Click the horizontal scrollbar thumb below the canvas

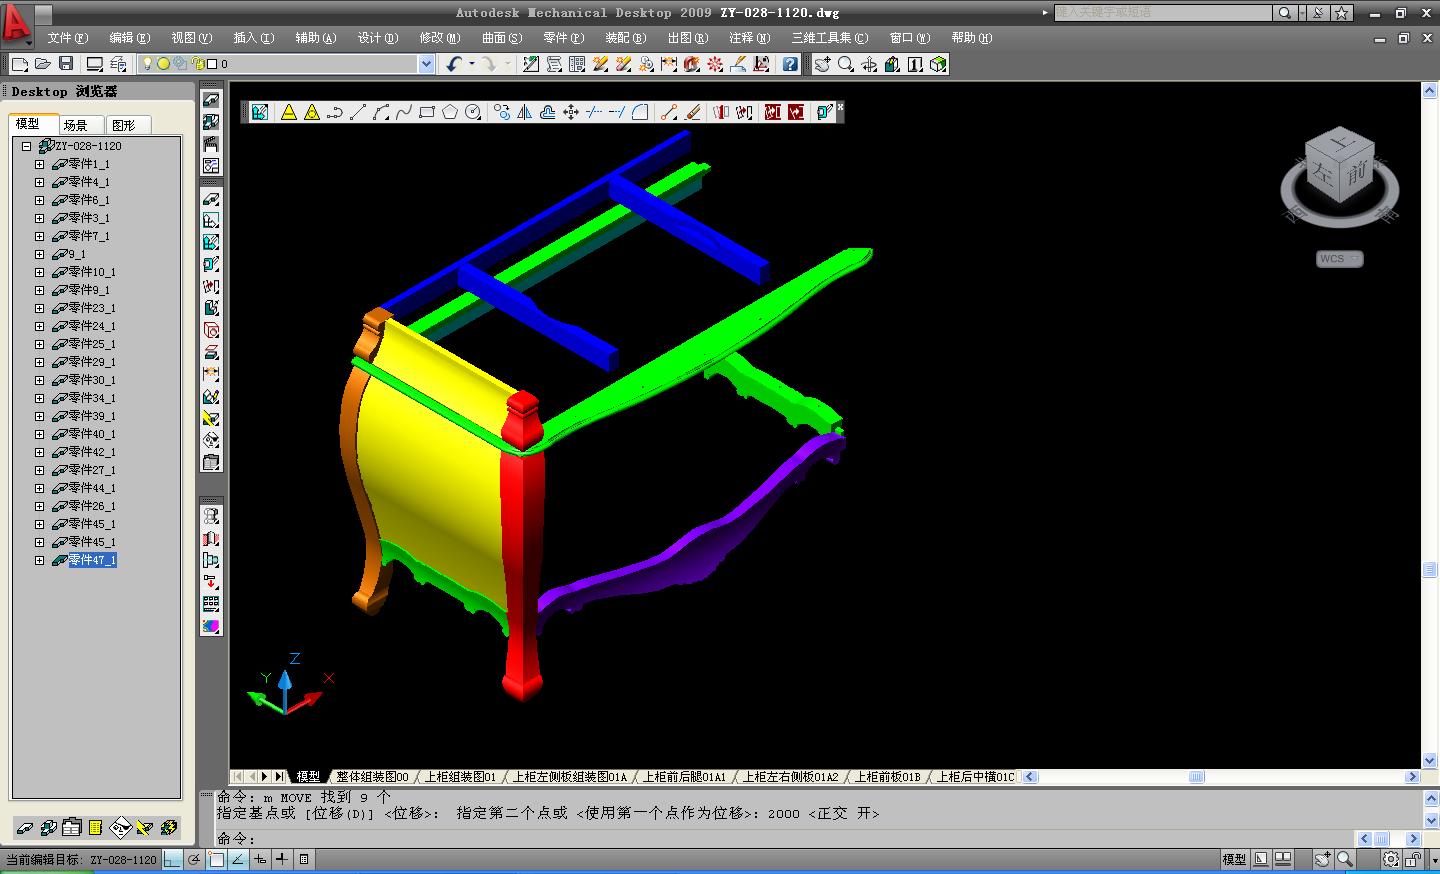click(x=1196, y=777)
